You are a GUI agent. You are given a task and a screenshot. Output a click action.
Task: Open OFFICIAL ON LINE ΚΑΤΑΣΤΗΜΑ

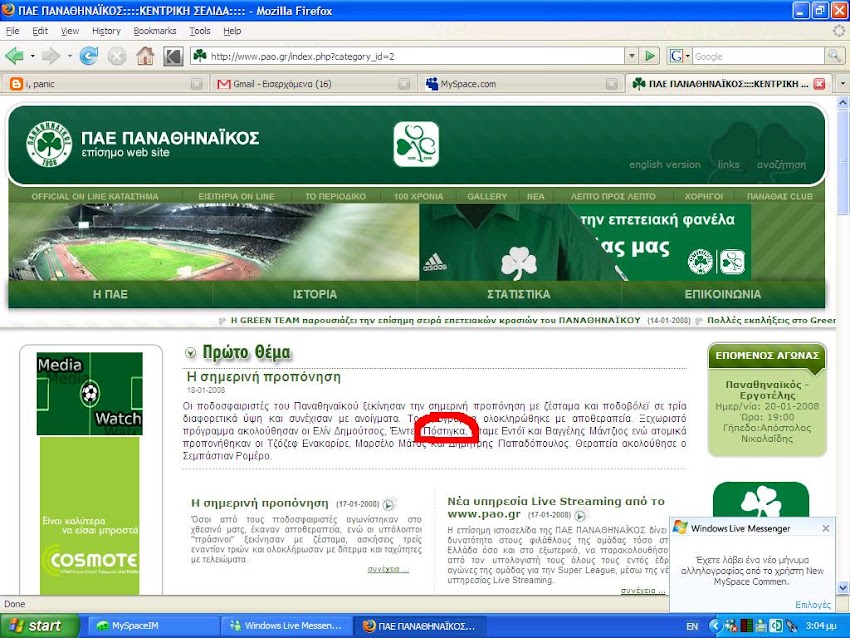pos(95,196)
